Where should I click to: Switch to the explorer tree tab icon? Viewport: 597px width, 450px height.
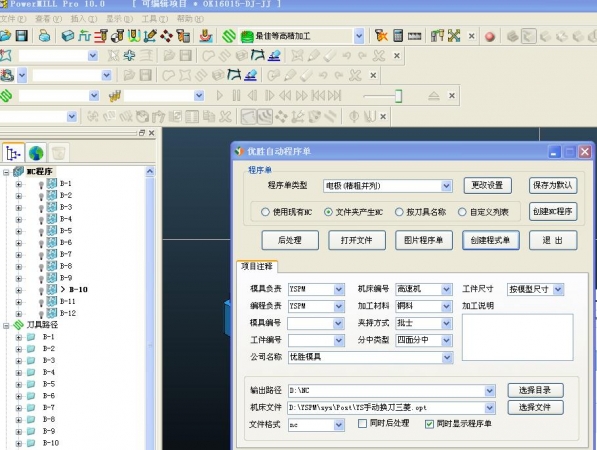pos(13,153)
